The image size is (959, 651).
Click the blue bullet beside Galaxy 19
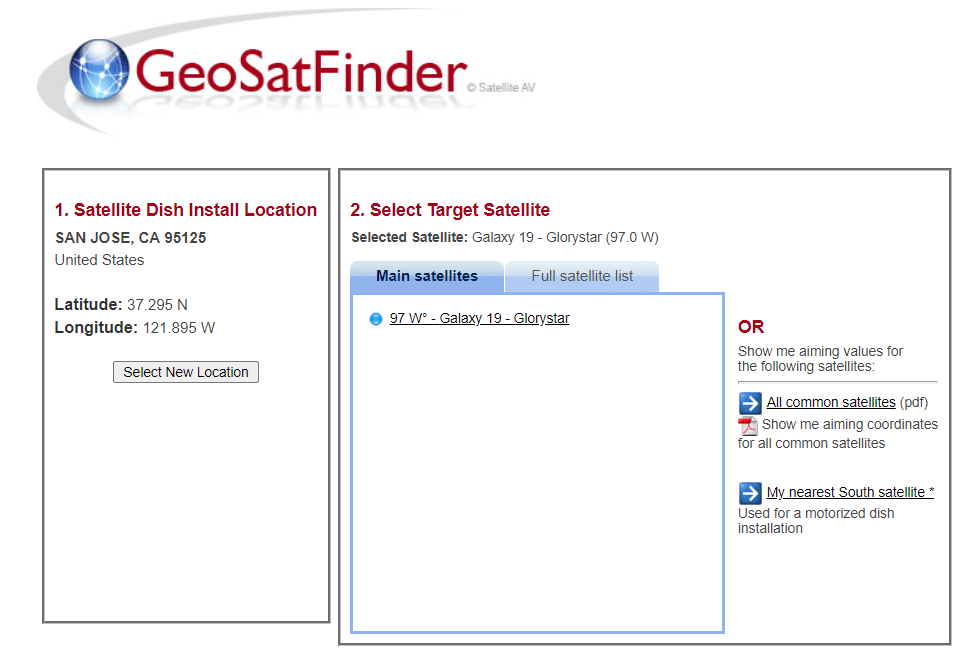coord(376,319)
